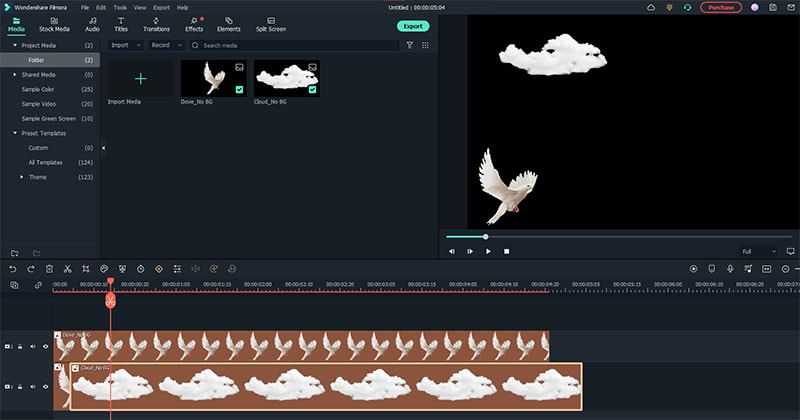Expand the Theme tree item

(21, 177)
